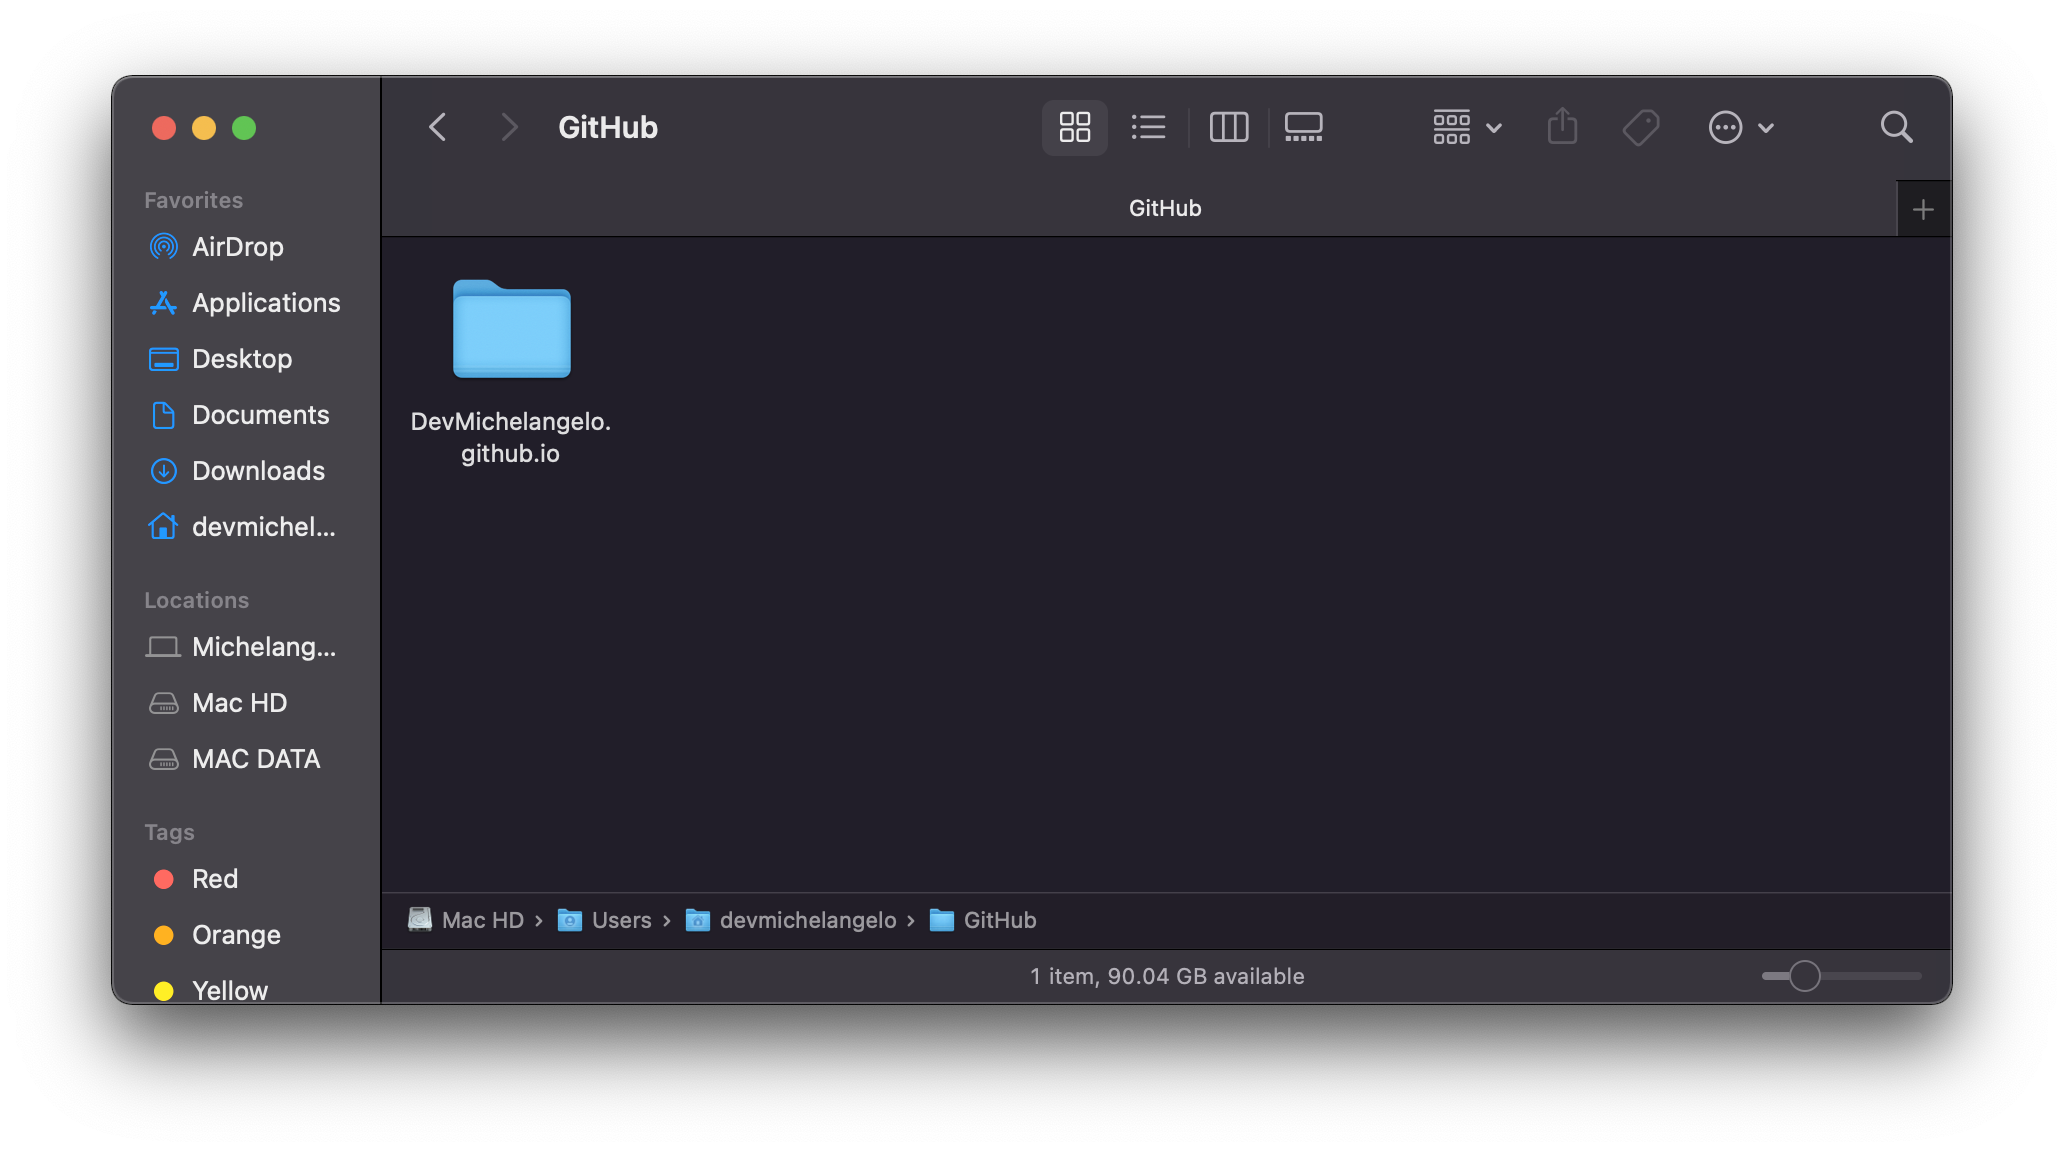Switch to column view mode

point(1229,127)
